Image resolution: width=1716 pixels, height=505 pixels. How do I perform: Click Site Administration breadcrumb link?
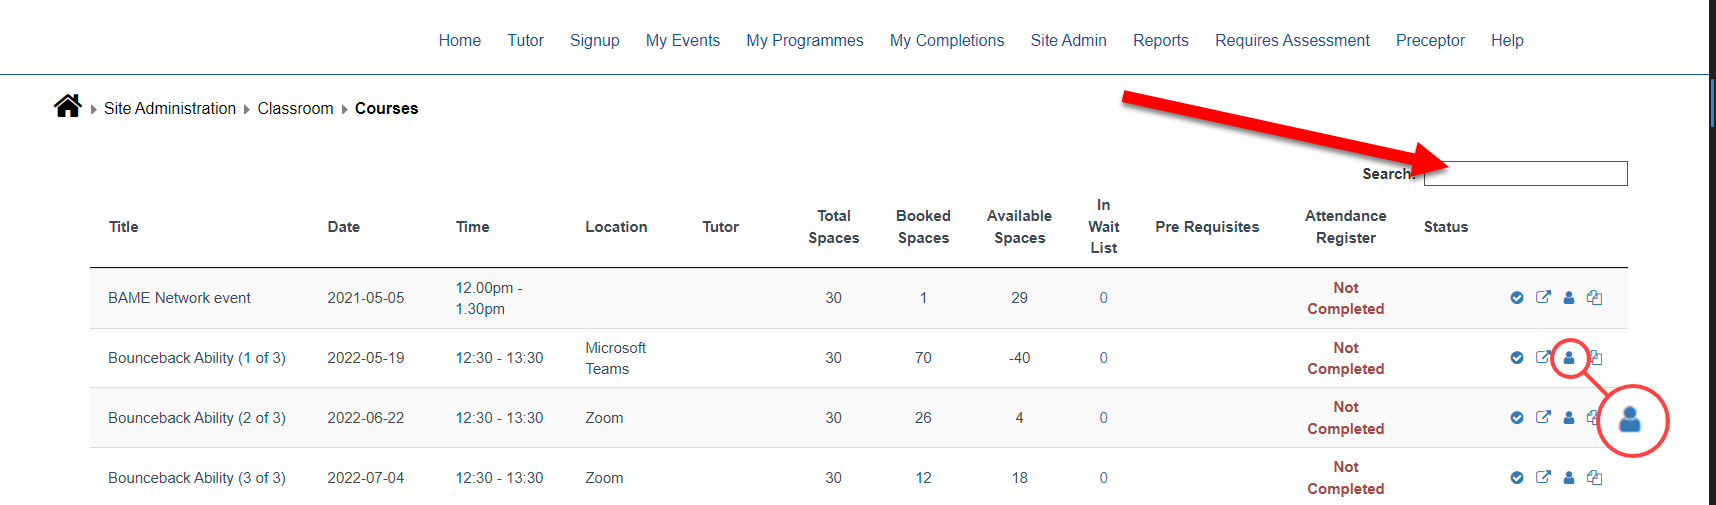[170, 108]
